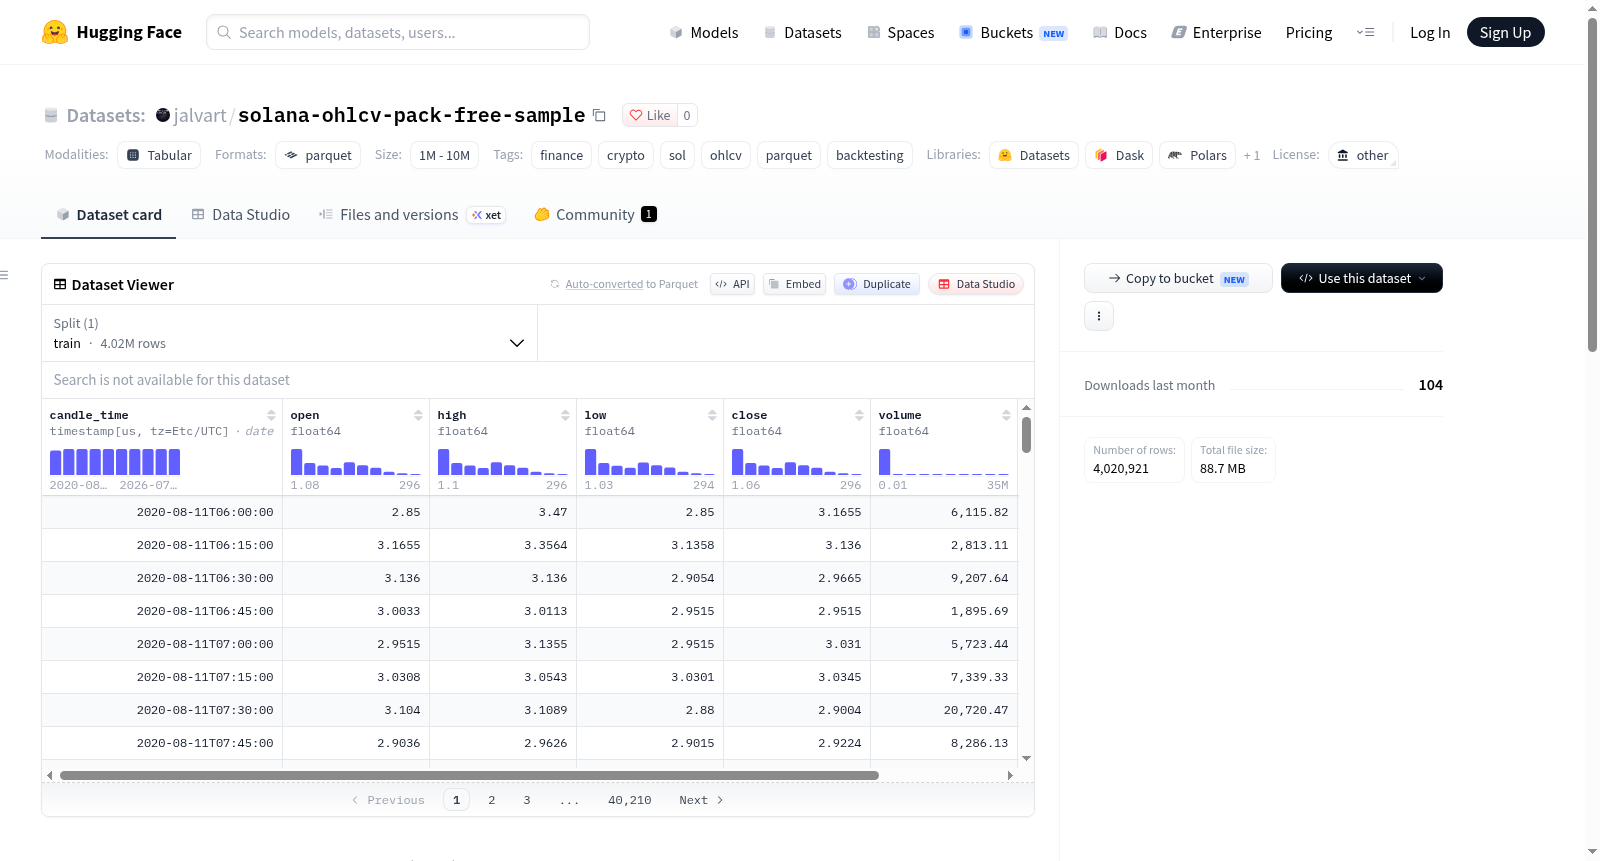Click the table vertical scrollbar thumb
This screenshot has height=861, width=1600.
coord(1026,435)
